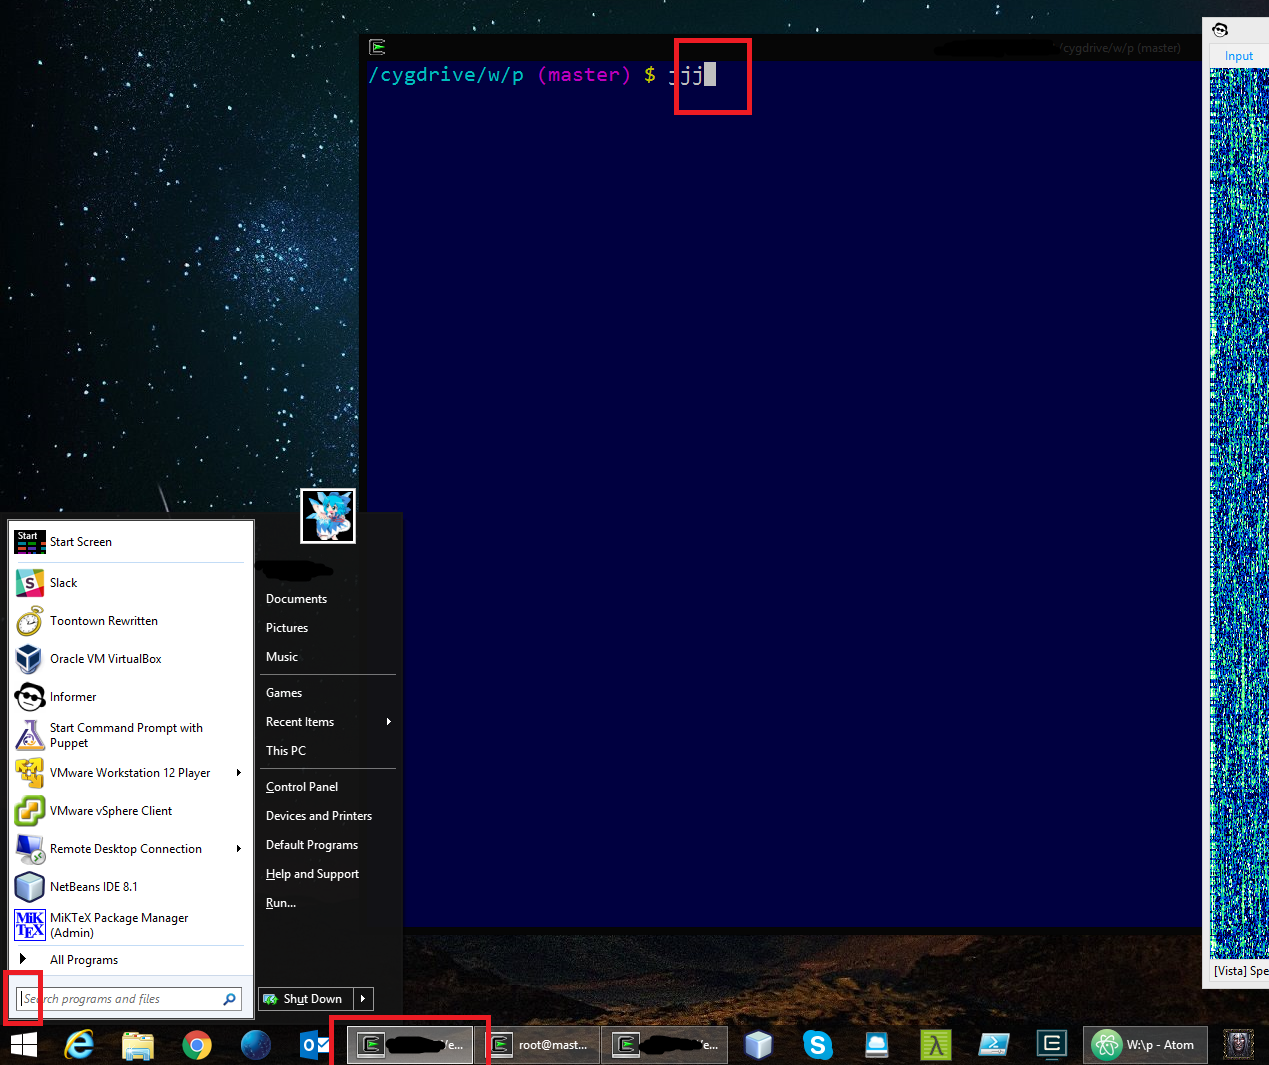Open Shut Down options arrow
The image size is (1269, 1065).
(x=363, y=999)
